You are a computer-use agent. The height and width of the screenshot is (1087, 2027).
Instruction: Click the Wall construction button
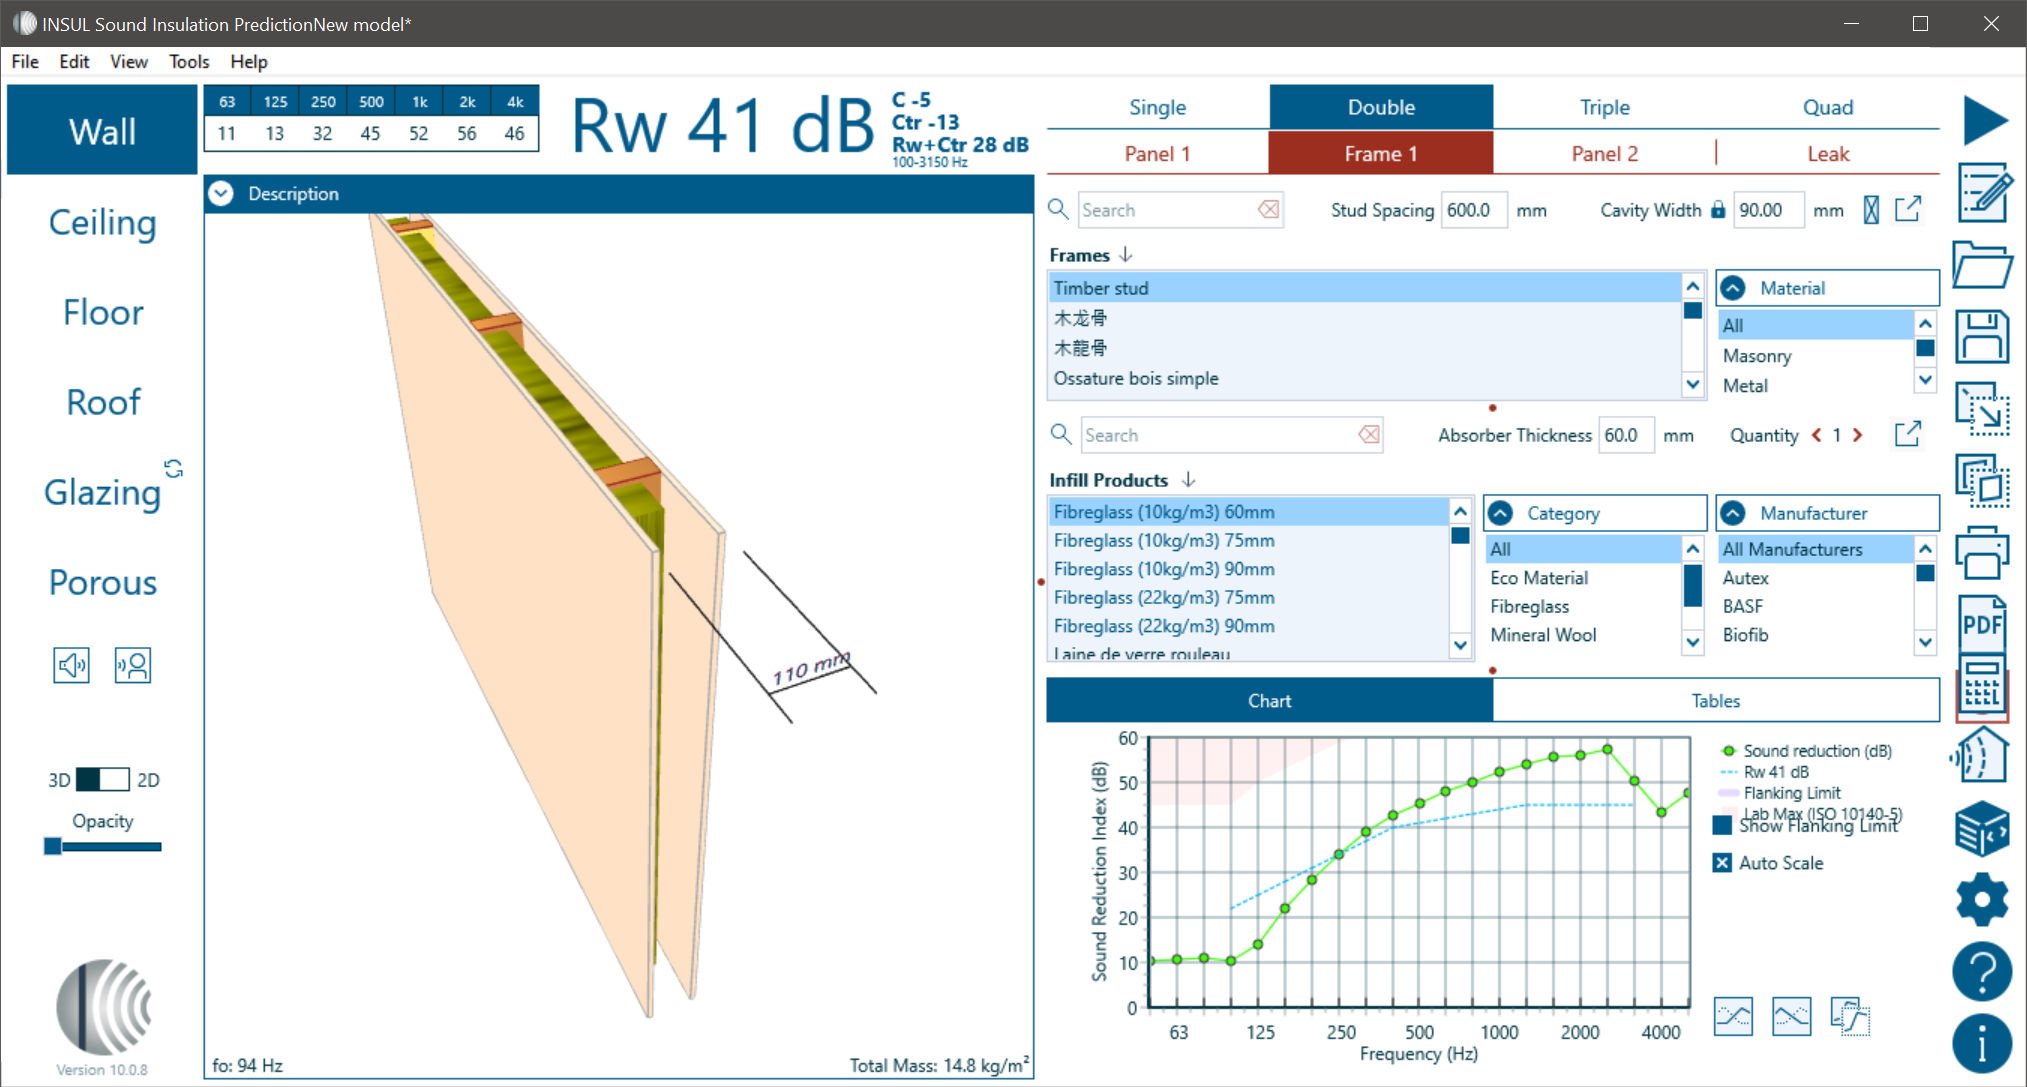pos(102,130)
